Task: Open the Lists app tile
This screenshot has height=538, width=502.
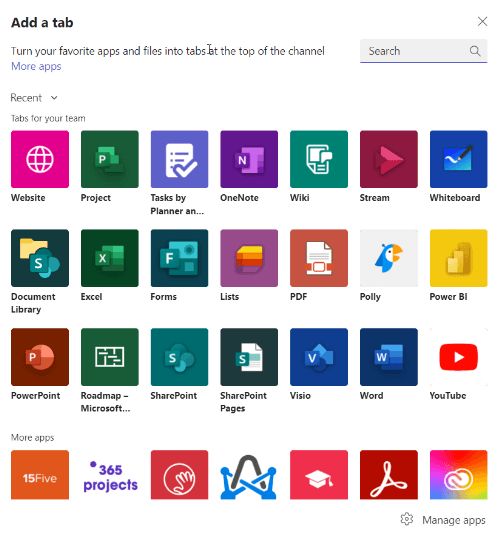Action: 249,258
